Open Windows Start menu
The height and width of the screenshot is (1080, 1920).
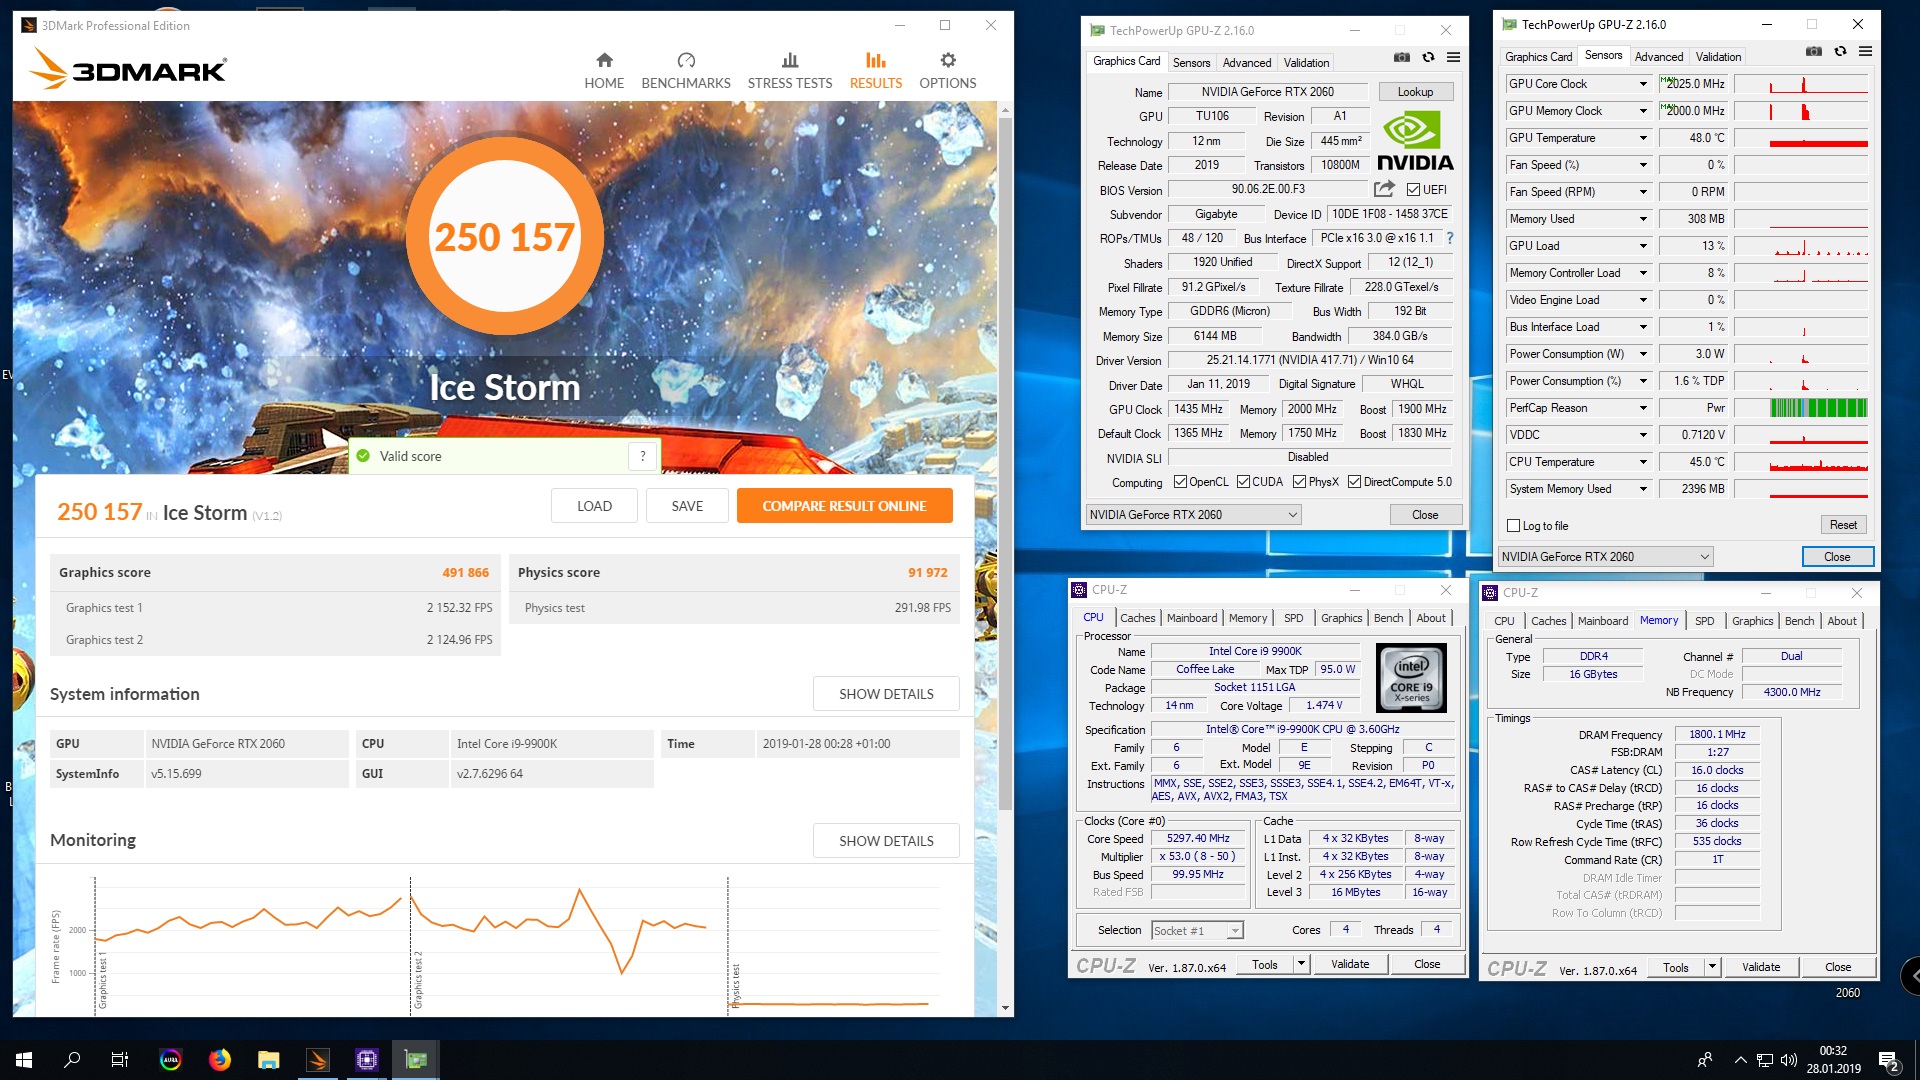point(24,1060)
